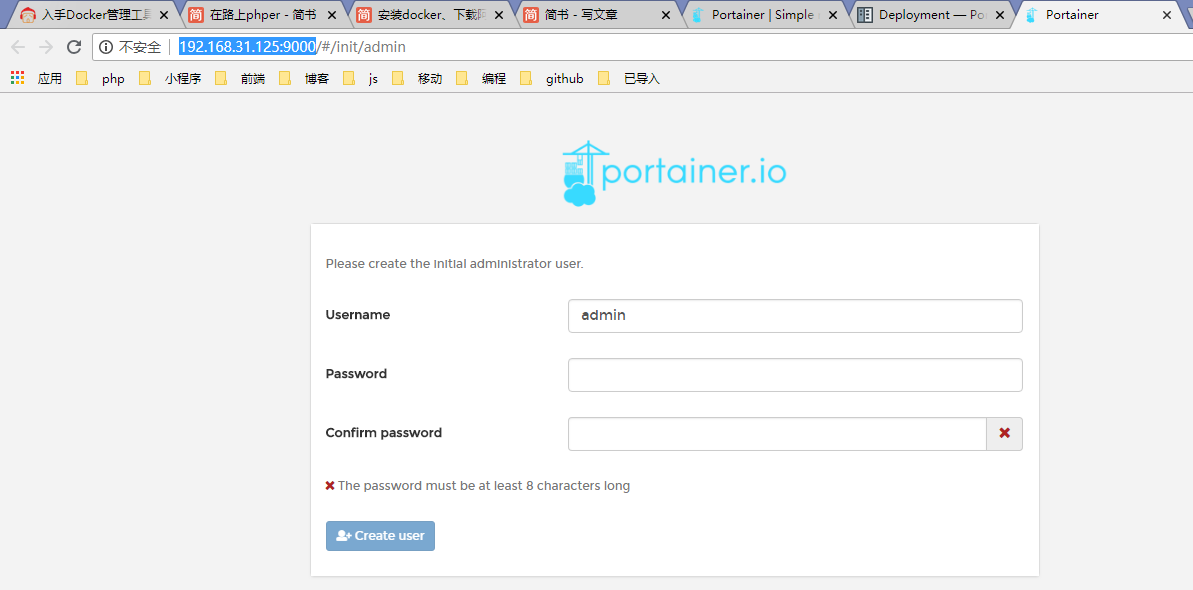
Task: Reload the page with the refresh icon
Action: 73,46
